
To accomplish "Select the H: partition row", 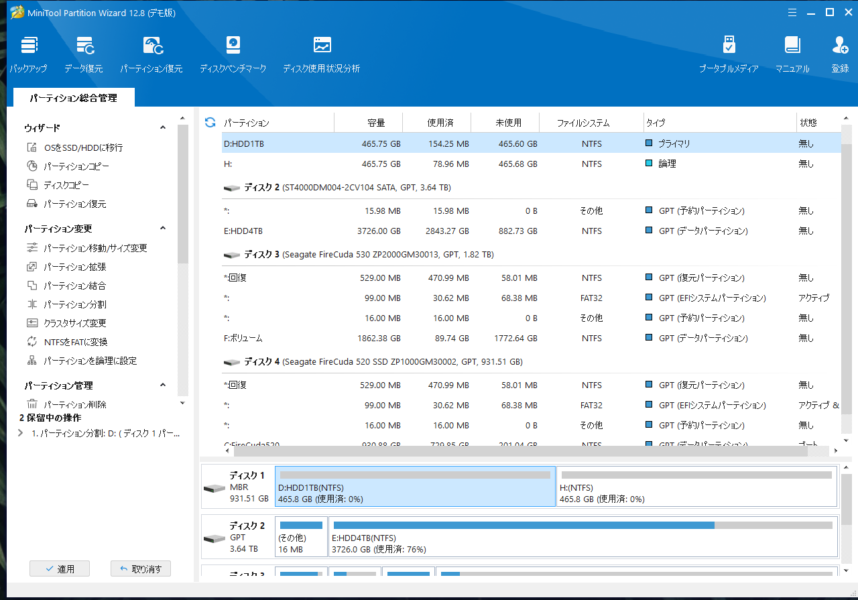I will click(x=531, y=164).
